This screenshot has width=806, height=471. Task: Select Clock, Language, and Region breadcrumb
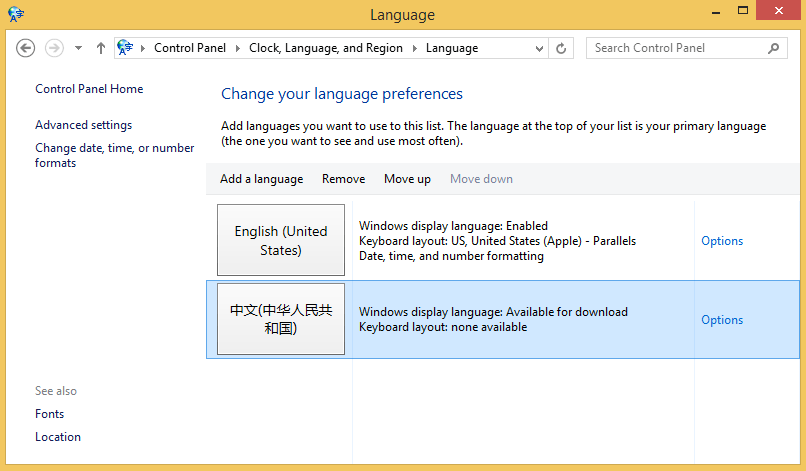(x=325, y=48)
